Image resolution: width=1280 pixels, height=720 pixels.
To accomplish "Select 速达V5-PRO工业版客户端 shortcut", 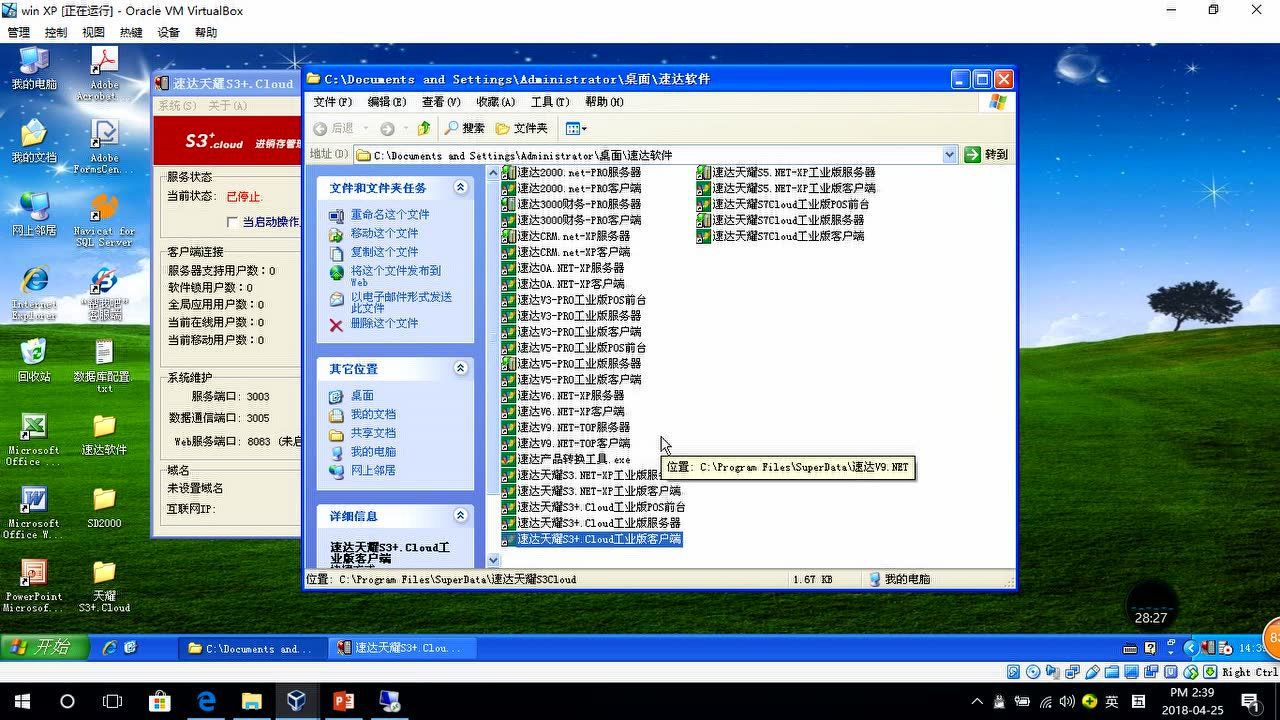I will 572,380.
